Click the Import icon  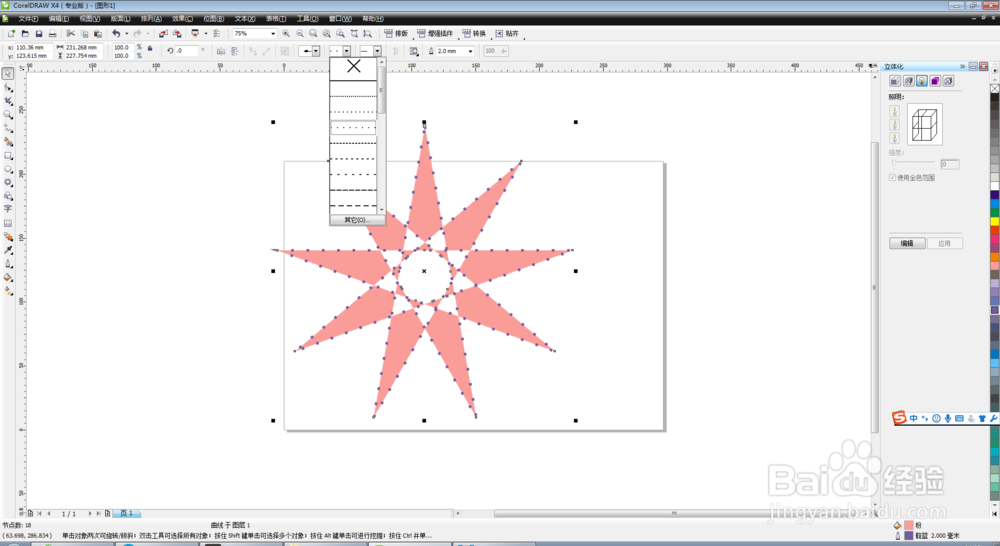(163, 33)
